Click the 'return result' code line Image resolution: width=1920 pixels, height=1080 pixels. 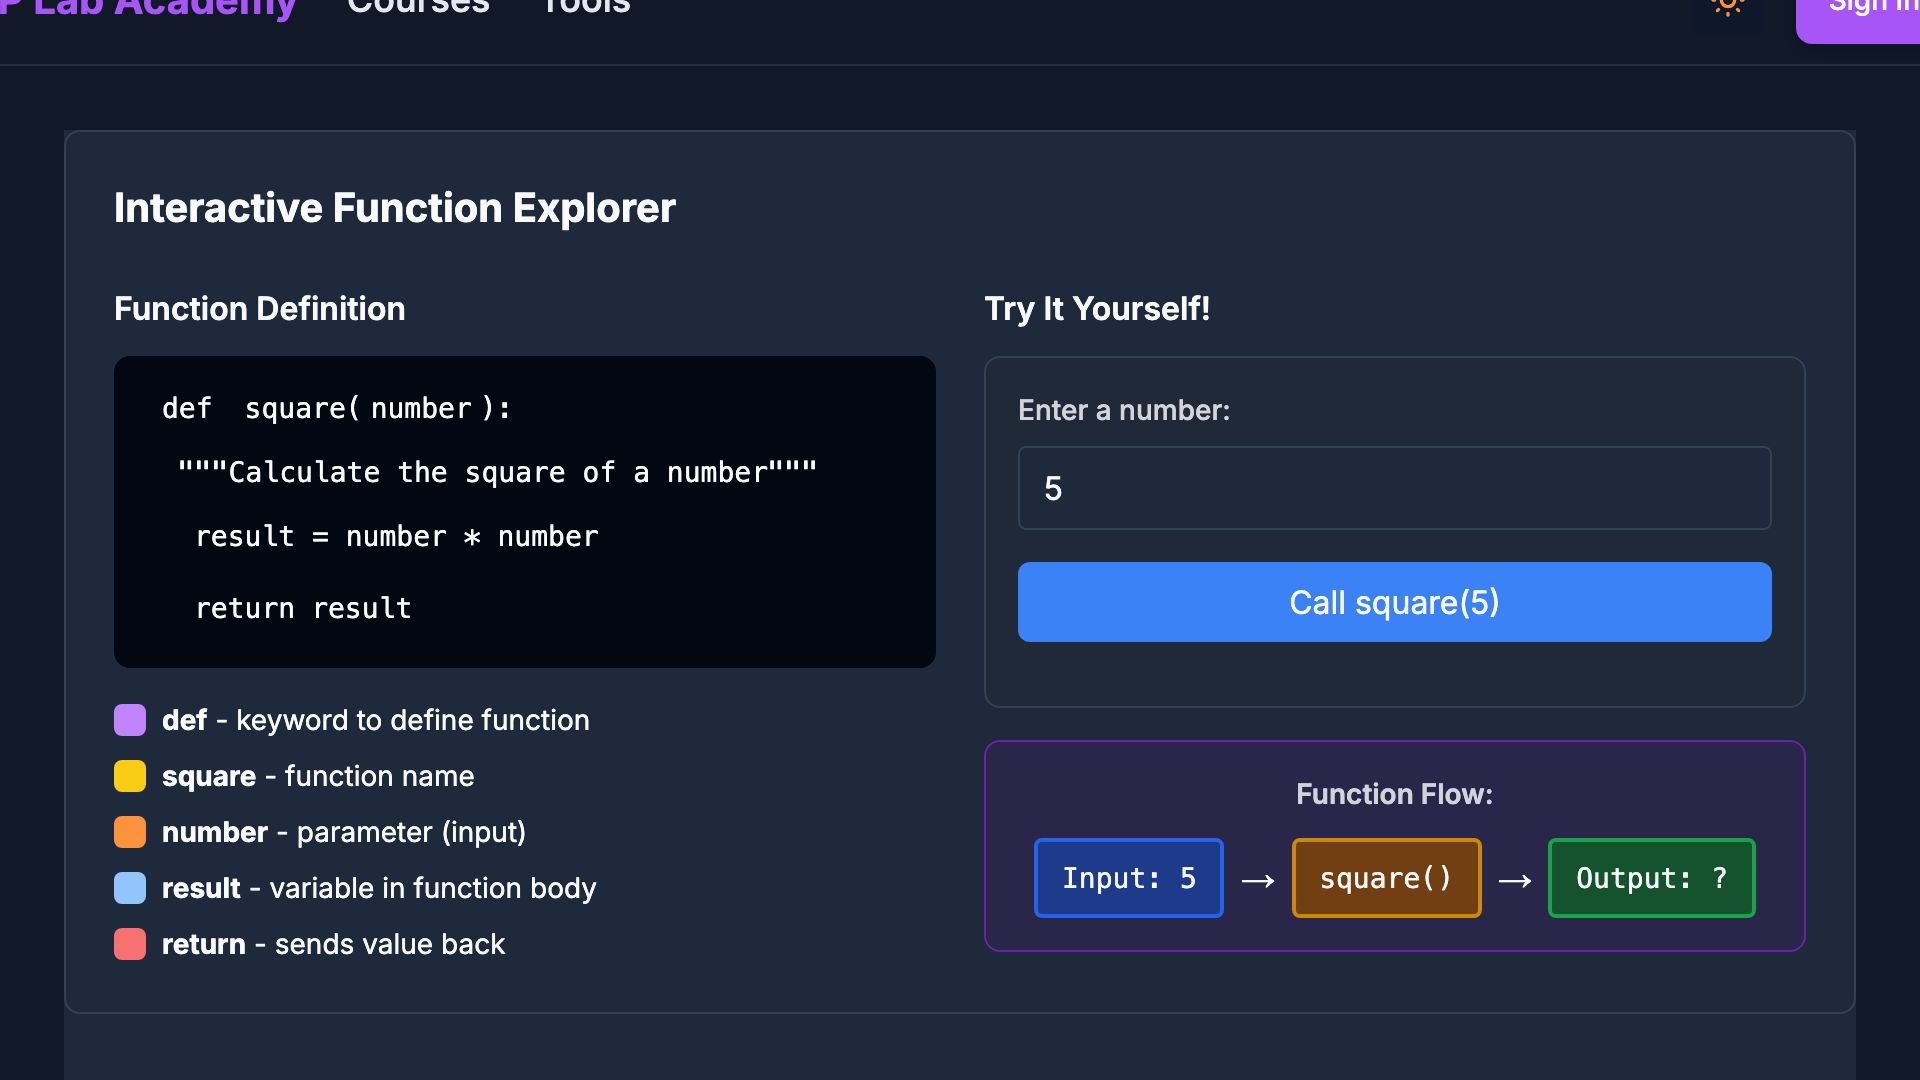303,608
